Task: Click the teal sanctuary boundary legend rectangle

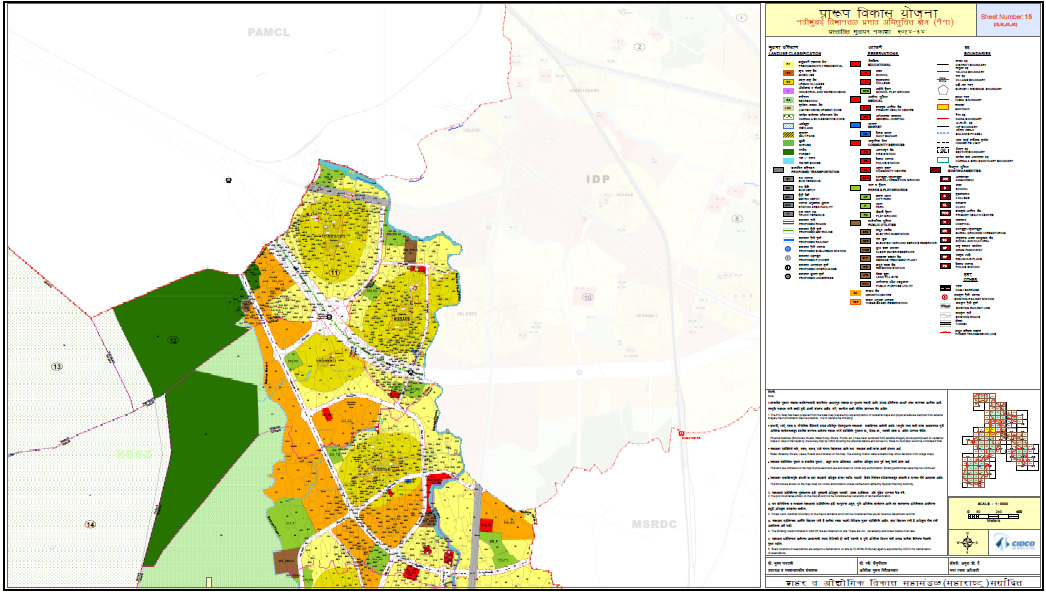Action: 943,160
